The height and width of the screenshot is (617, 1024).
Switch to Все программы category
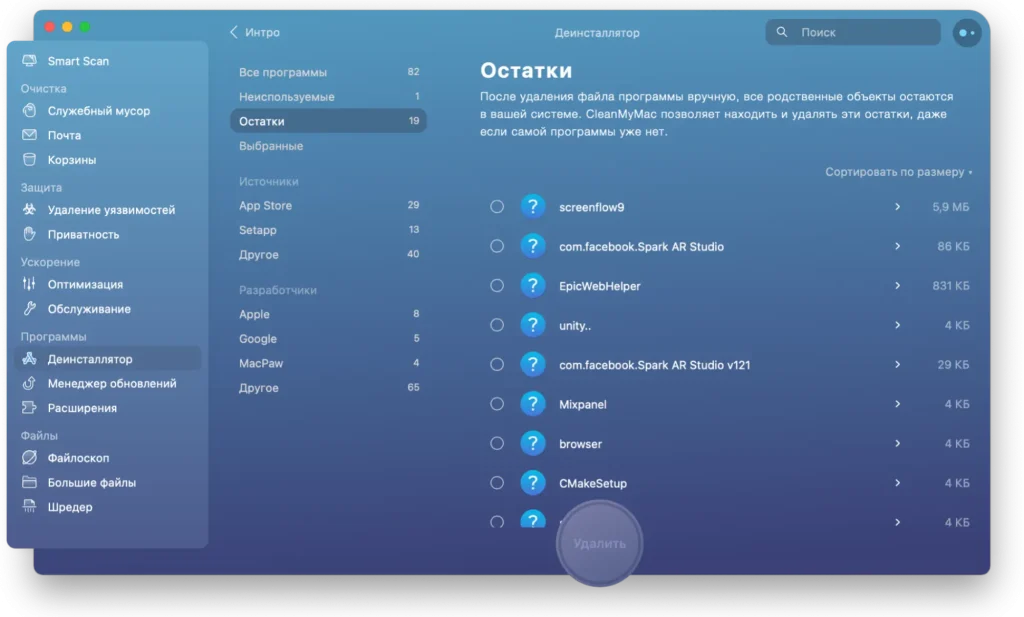tap(283, 72)
